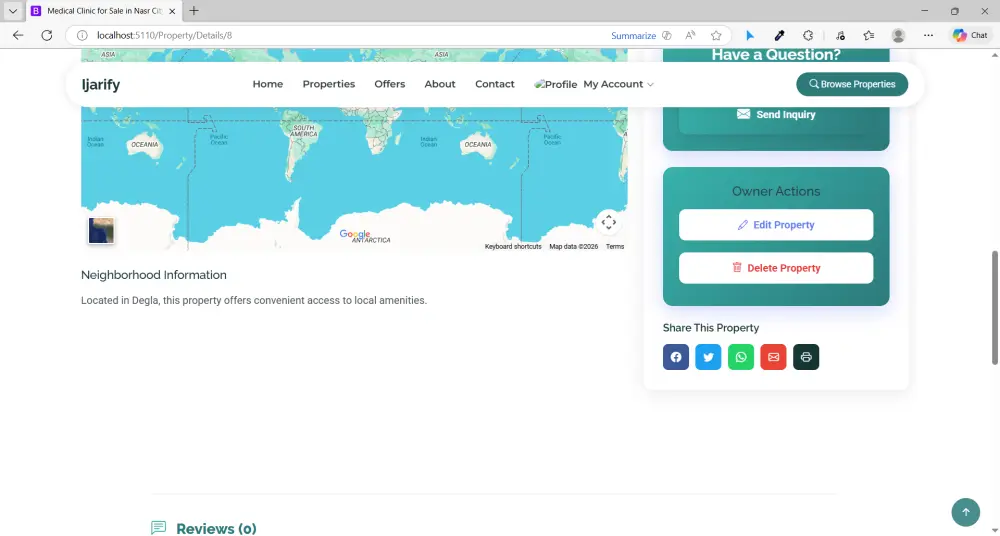
Task: Open About navigation link
Action: click(440, 84)
